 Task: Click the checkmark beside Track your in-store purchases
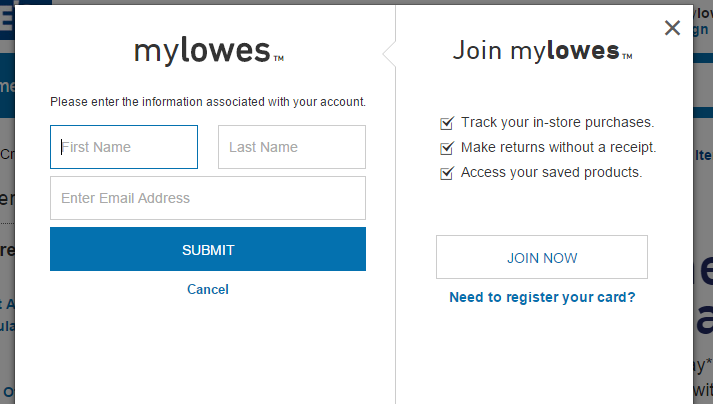tap(447, 123)
